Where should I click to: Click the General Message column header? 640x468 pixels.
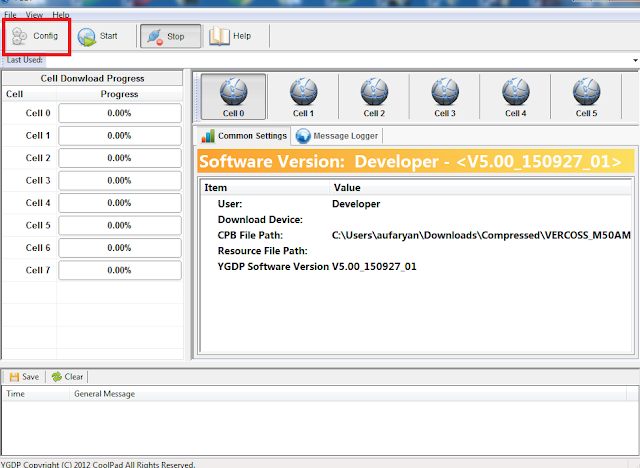pos(348,394)
